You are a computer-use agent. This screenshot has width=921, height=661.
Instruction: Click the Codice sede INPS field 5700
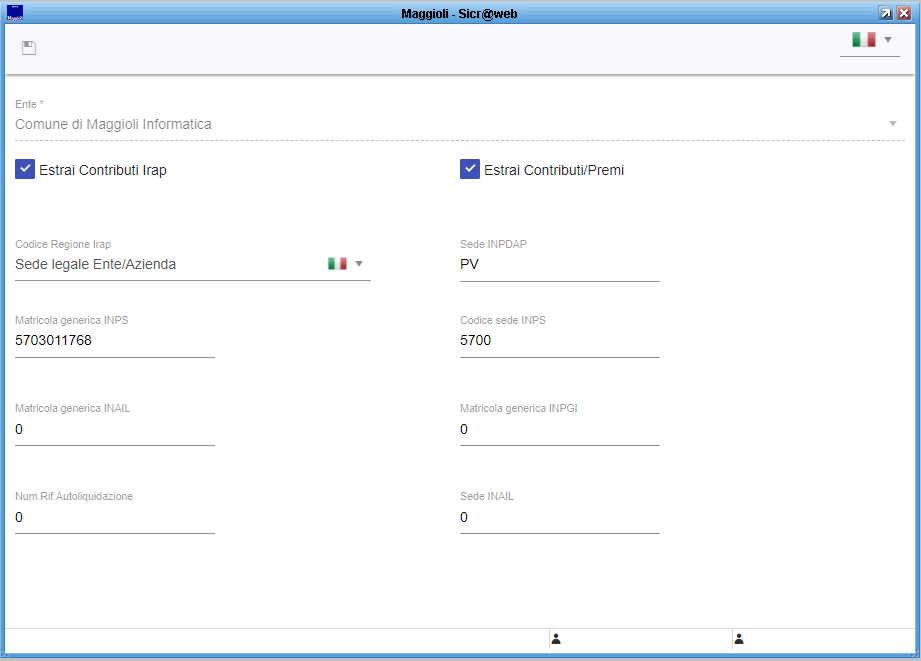560,341
